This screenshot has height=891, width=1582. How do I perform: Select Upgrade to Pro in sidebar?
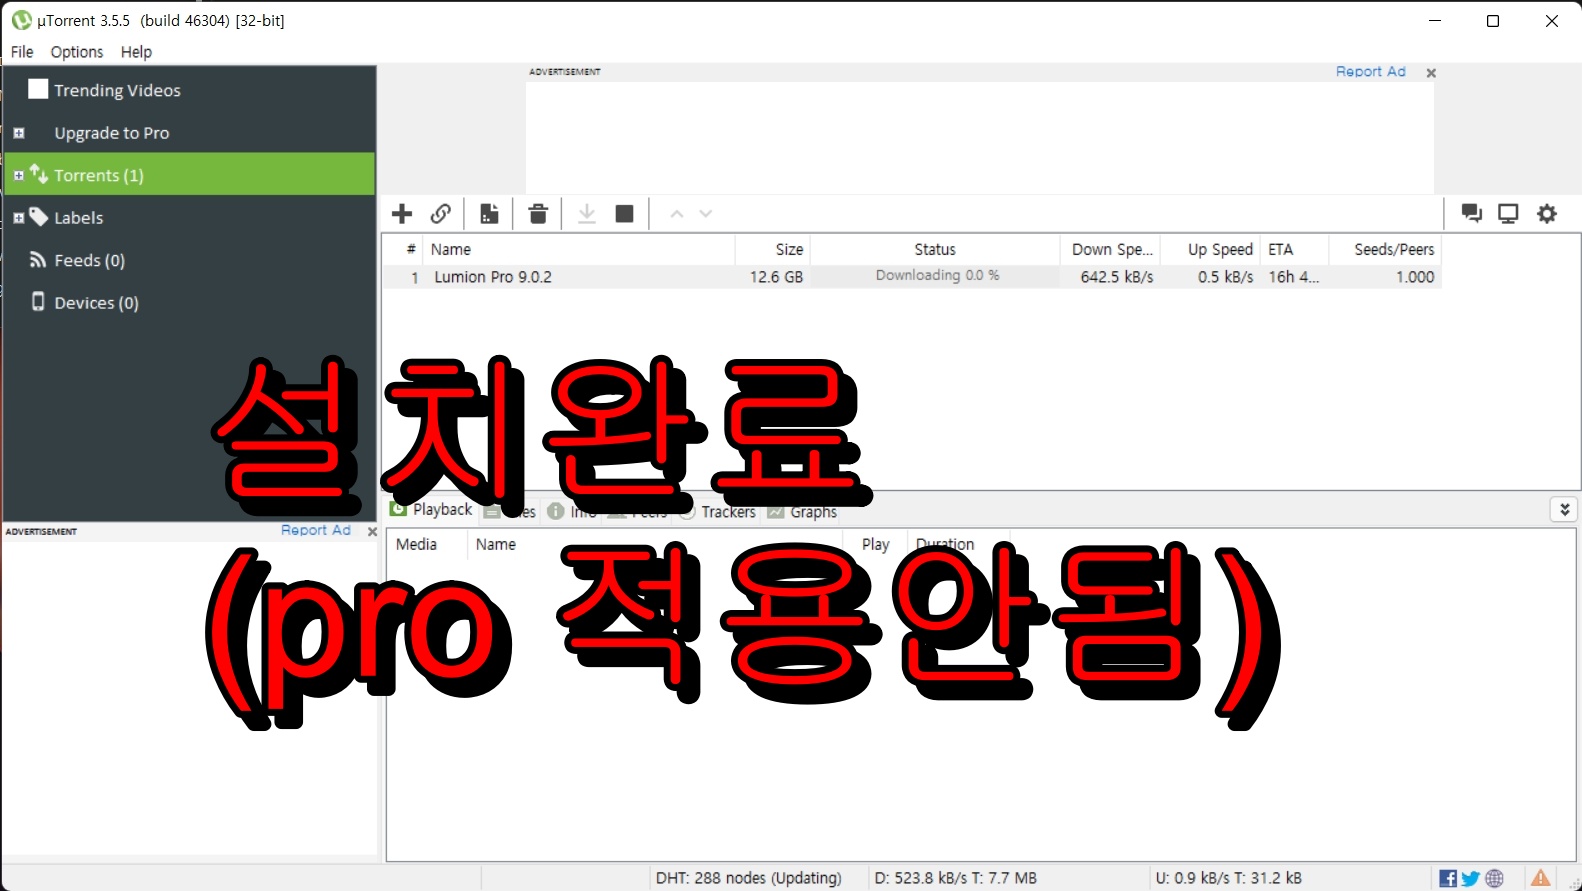click(111, 133)
